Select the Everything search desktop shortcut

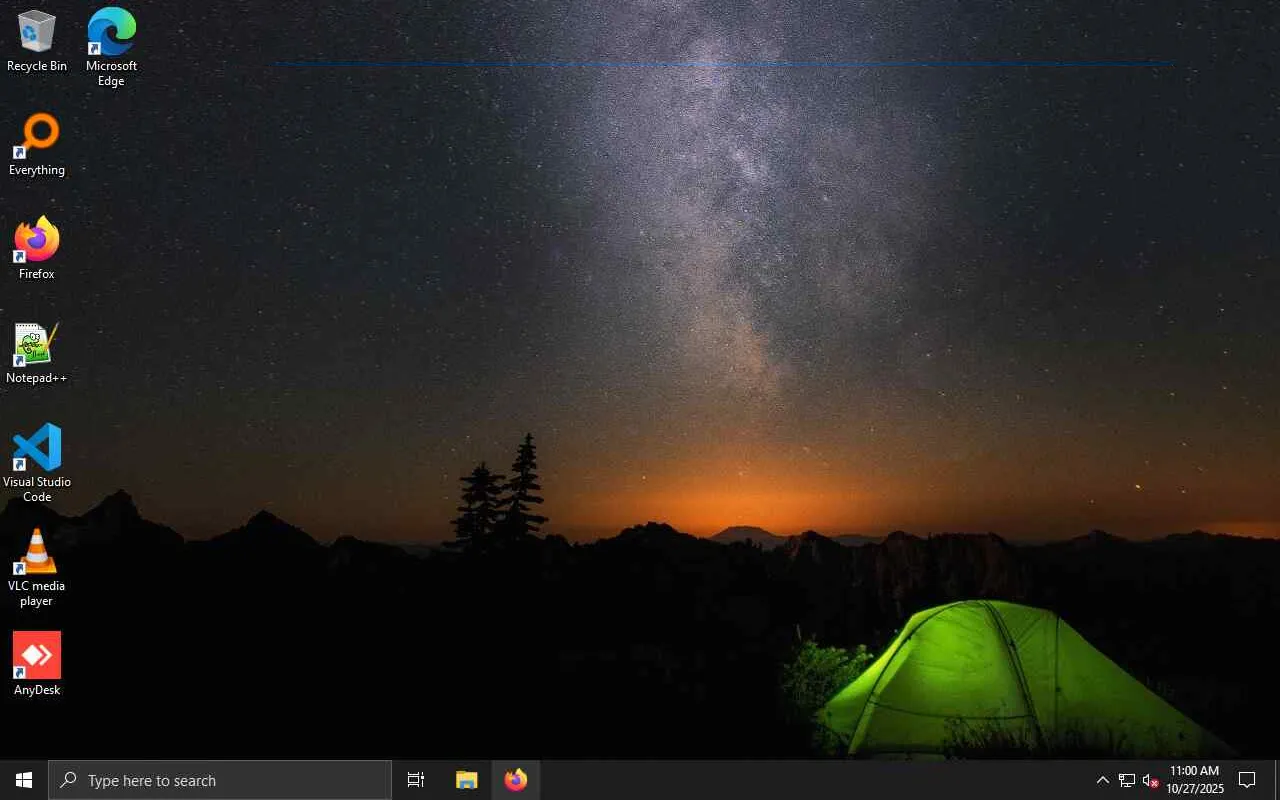pyautogui.click(x=37, y=145)
